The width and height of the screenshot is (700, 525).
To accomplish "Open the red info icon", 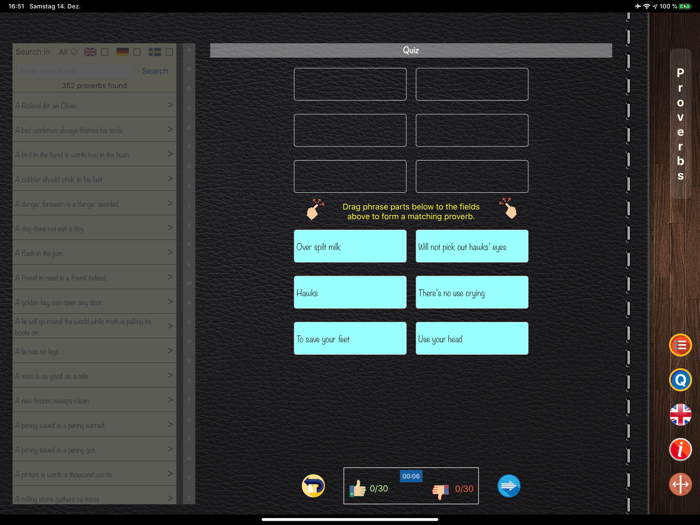I will 680,449.
